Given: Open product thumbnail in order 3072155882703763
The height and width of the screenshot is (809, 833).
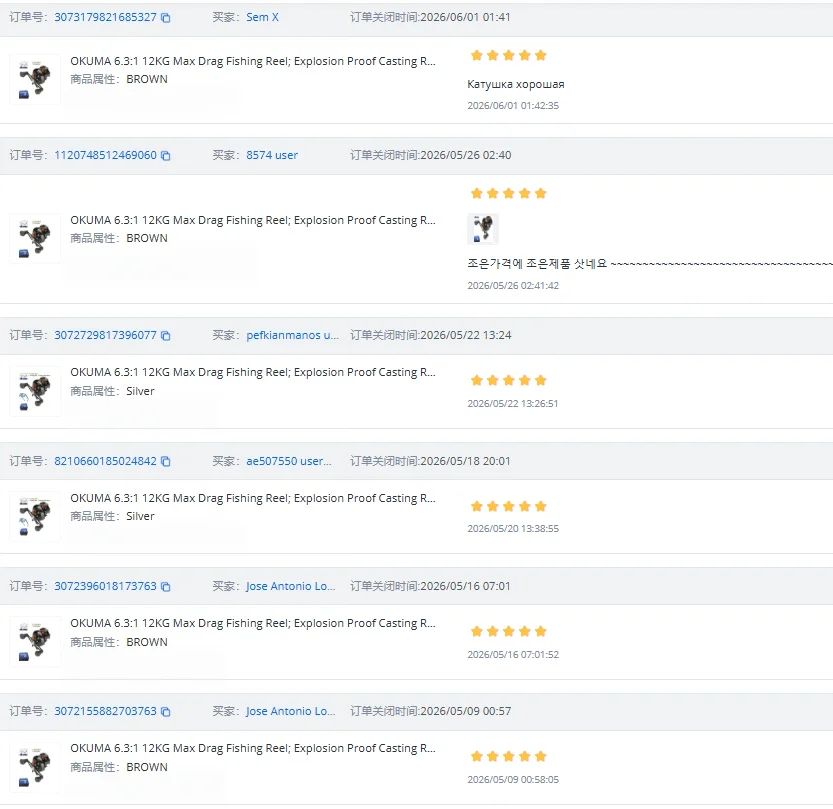Looking at the screenshot, I should point(35,767).
